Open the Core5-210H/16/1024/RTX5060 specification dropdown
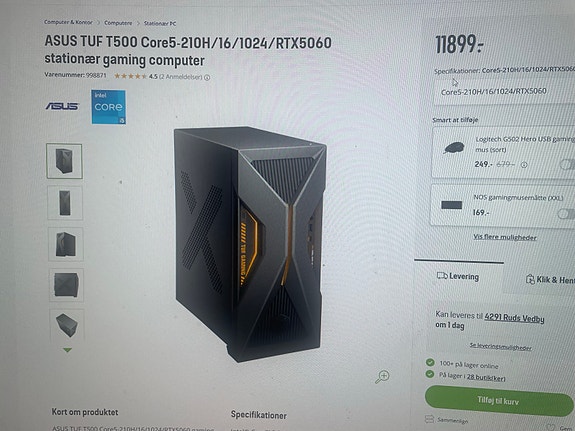Image resolution: width=575 pixels, height=431 pixels. [x=504, y=92]
